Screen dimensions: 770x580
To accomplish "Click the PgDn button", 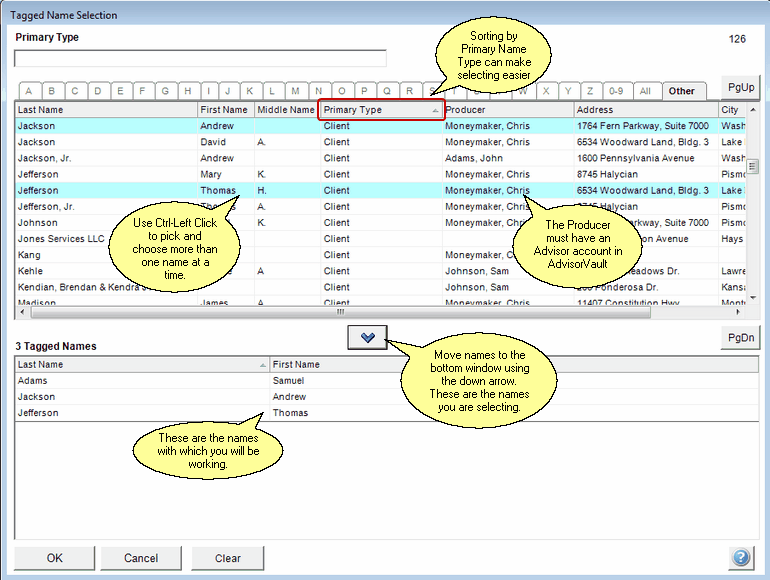I will click(x=741, y=338).
